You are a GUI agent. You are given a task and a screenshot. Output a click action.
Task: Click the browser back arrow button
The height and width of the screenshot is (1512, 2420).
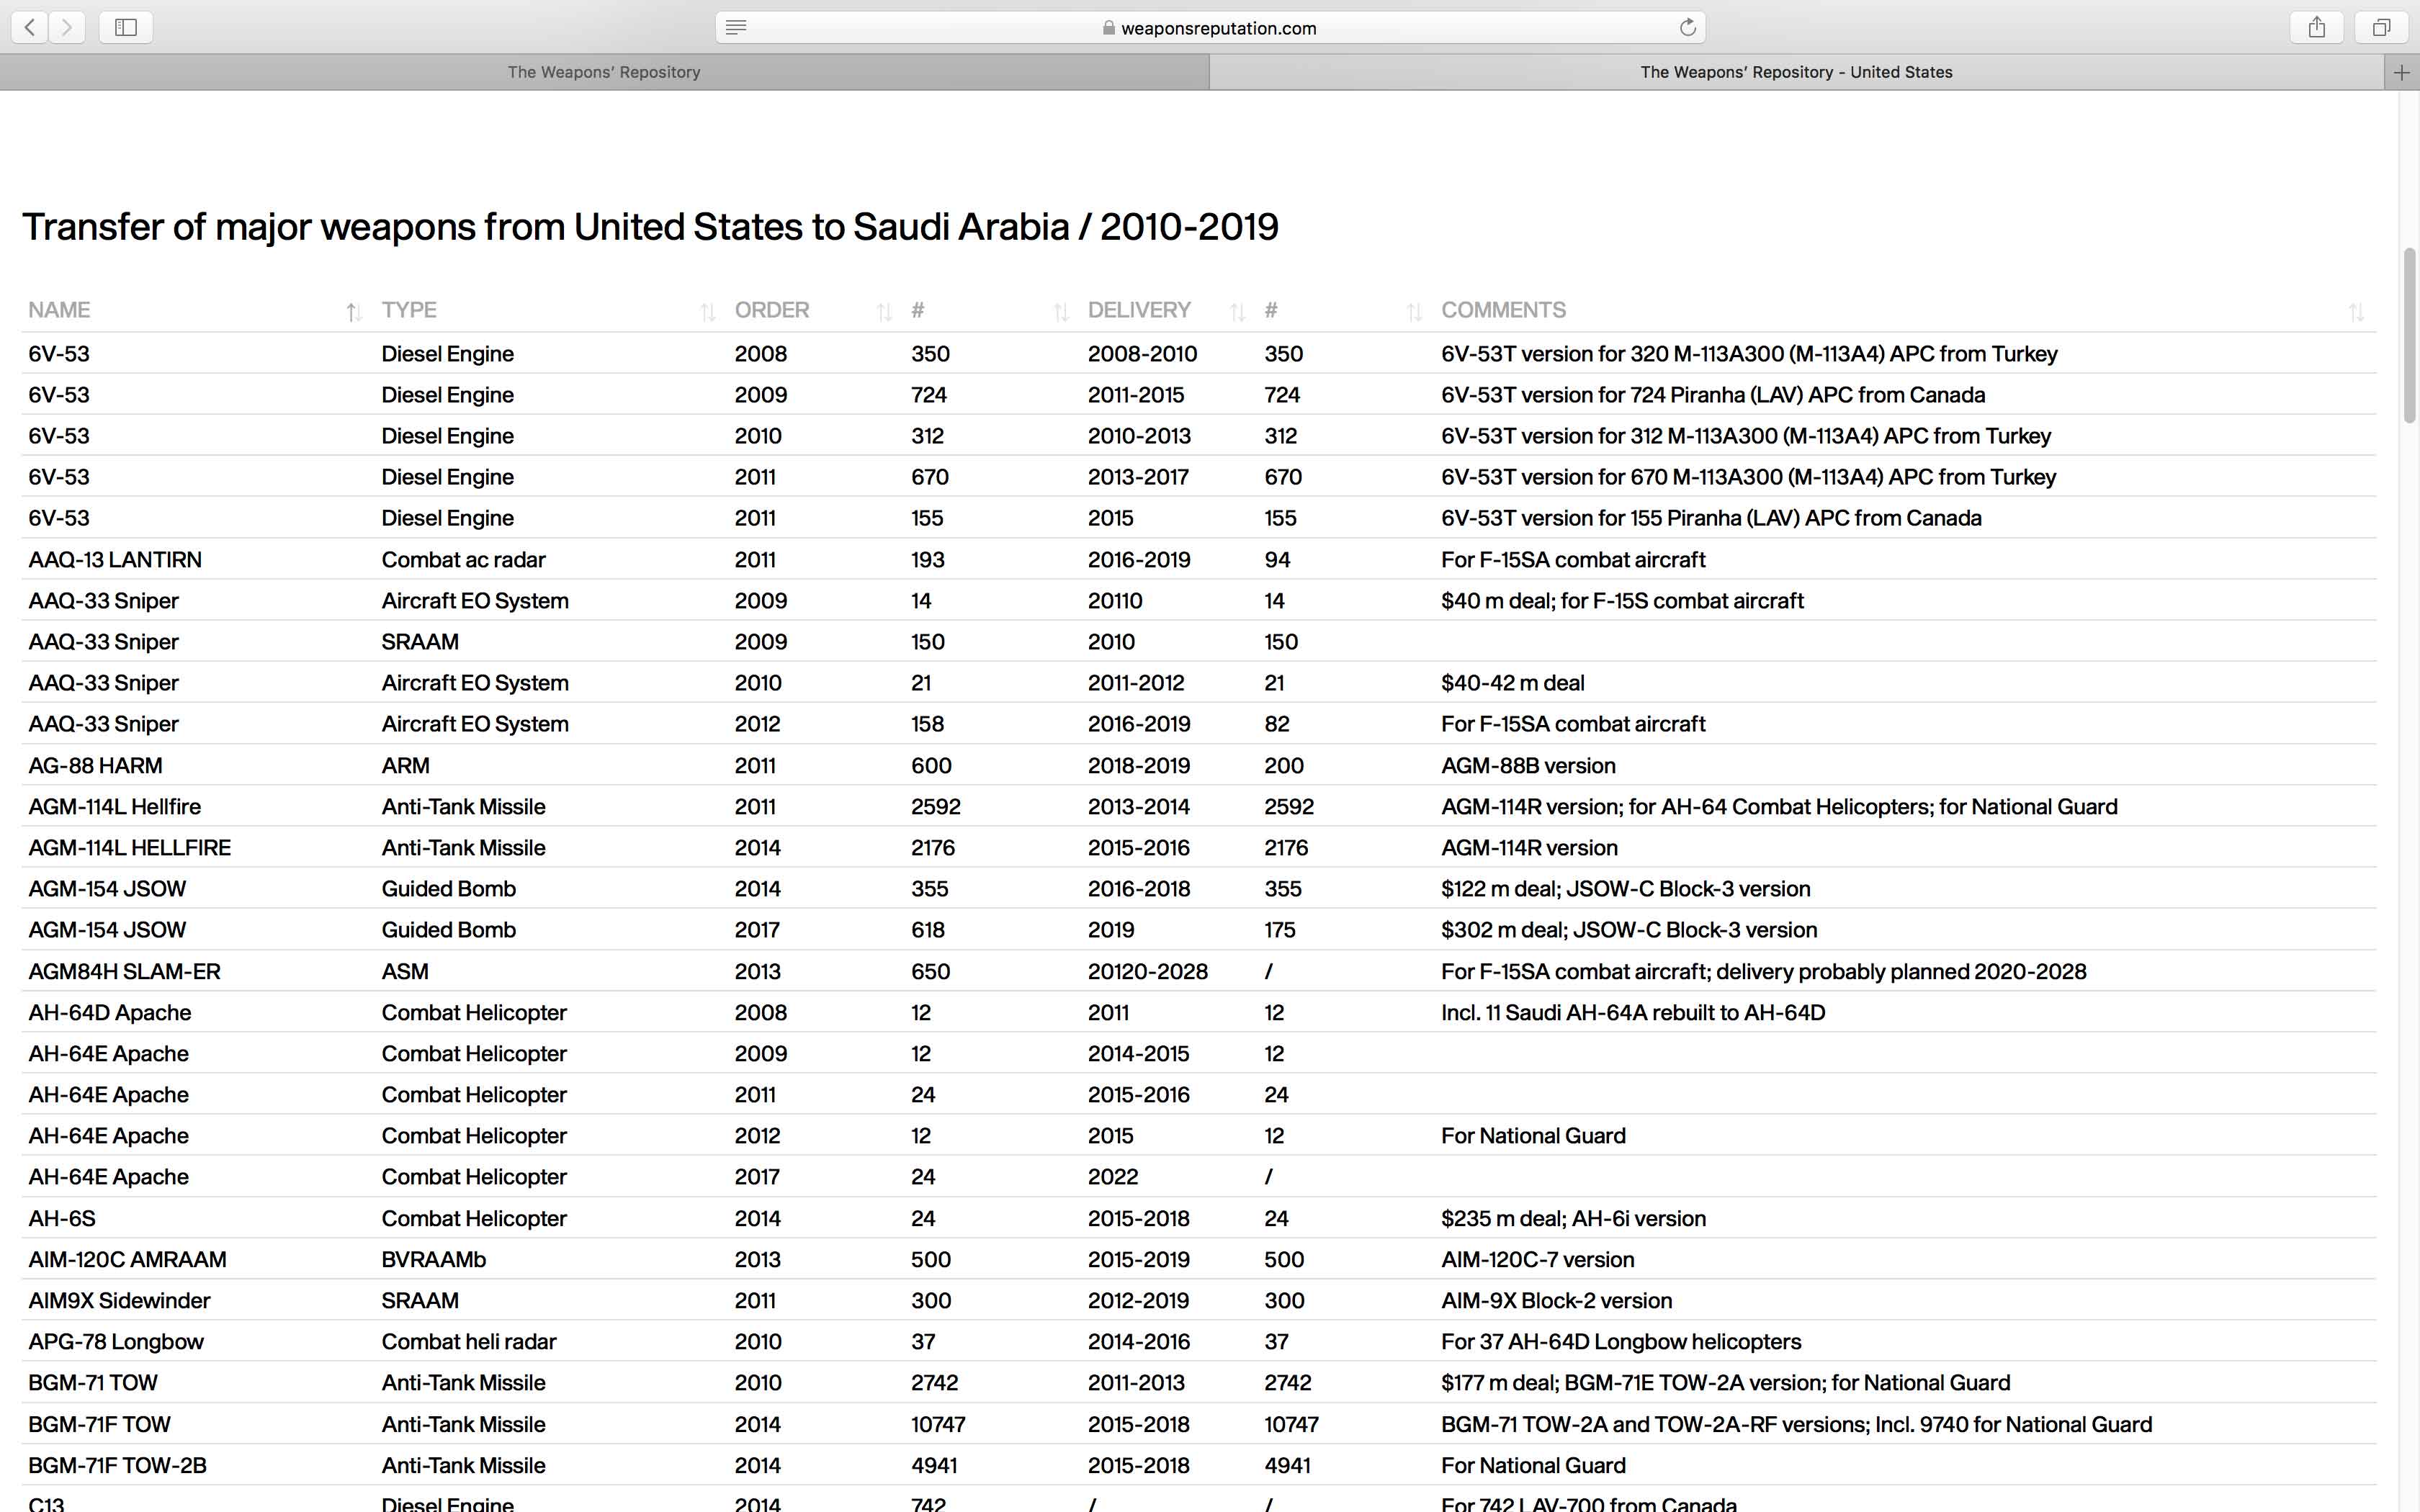(x=30, y=27)
